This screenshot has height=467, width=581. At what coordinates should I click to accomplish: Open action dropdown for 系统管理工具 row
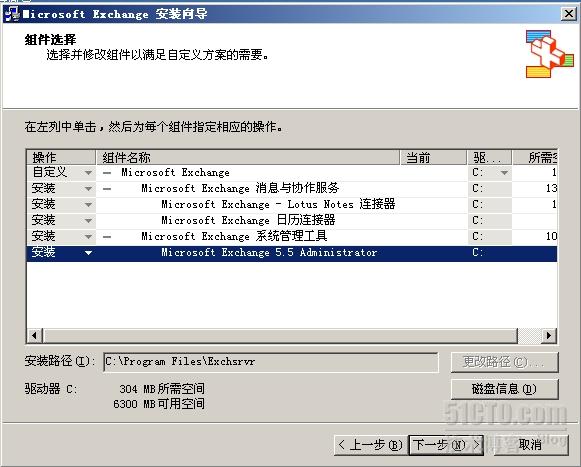point(88,236)
